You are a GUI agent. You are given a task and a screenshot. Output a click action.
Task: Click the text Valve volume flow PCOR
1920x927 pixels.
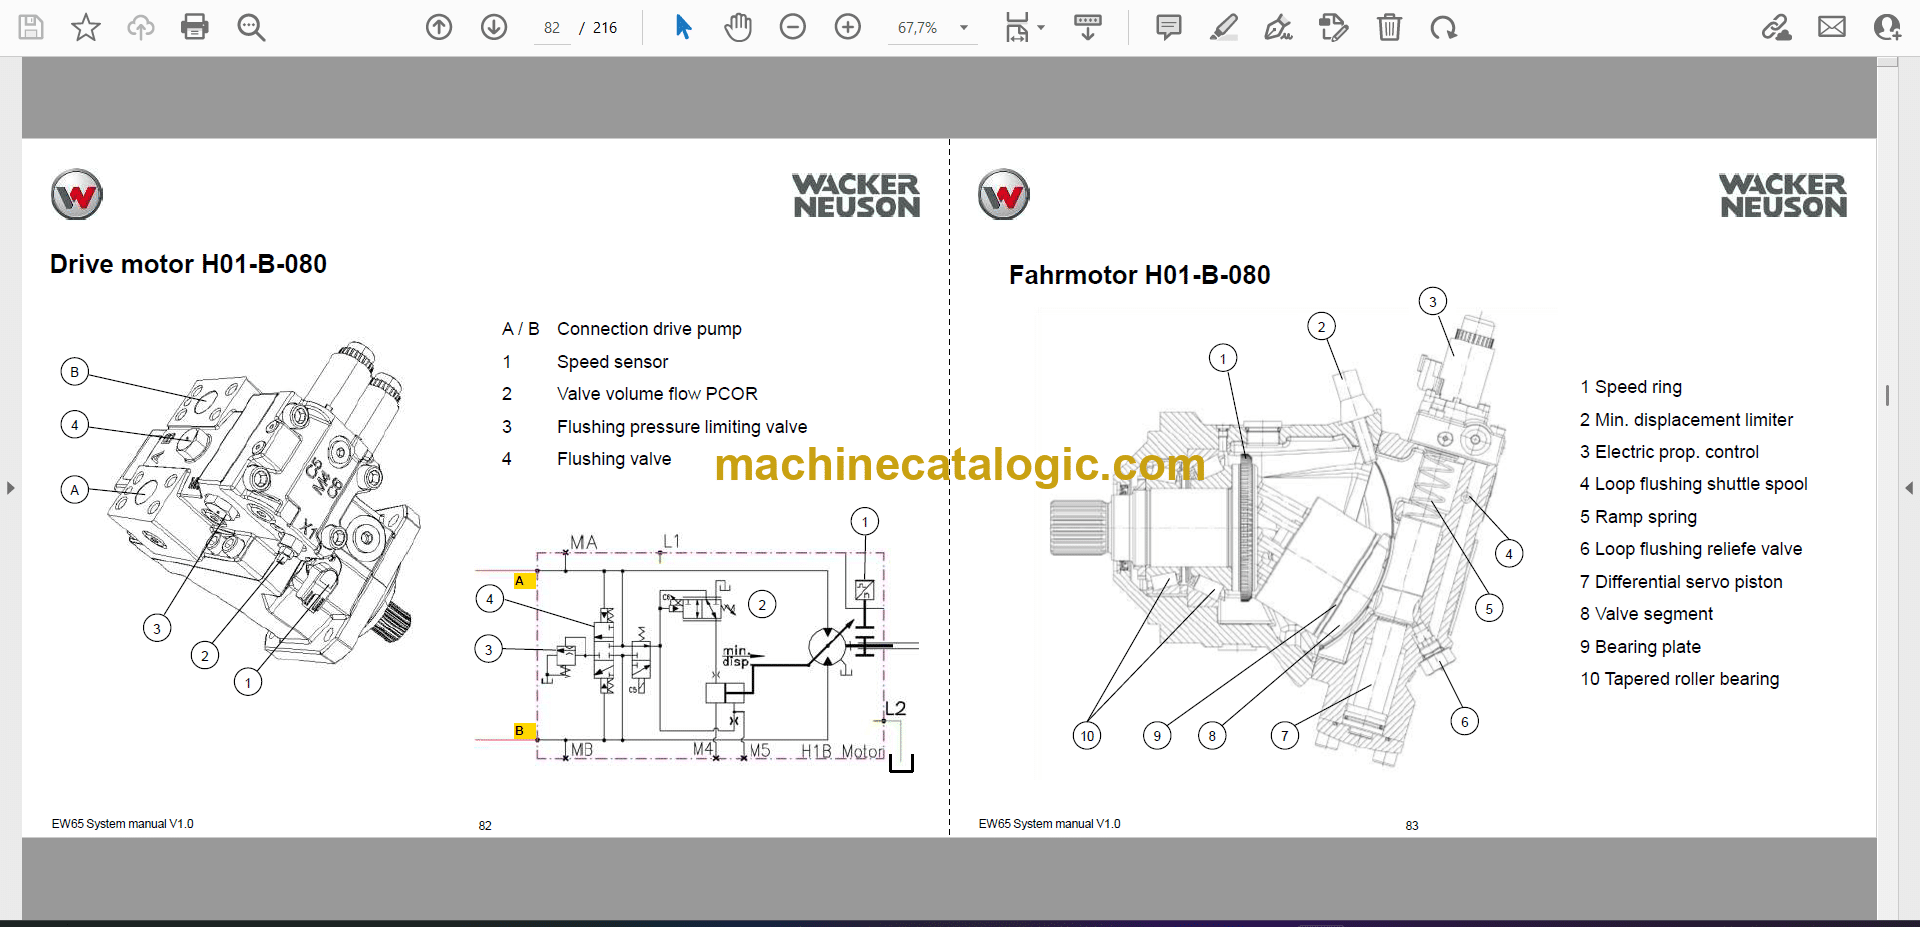(x=657, y=394)
